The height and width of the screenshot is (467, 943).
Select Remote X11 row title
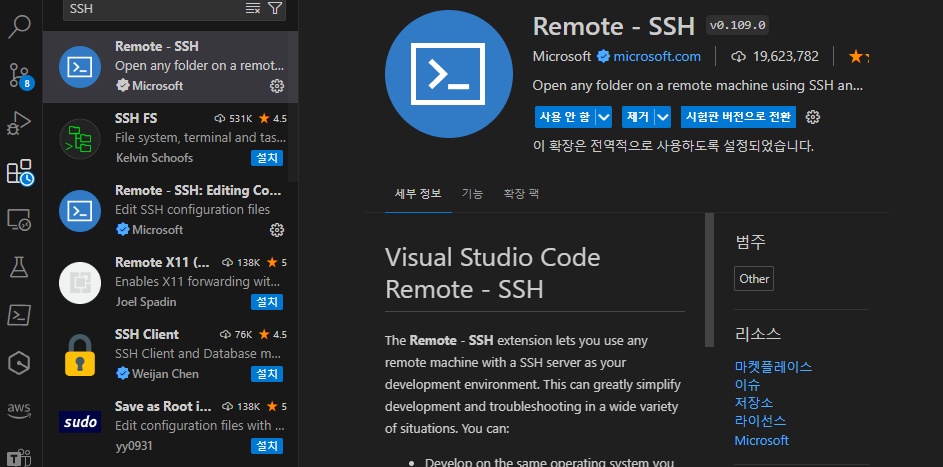[x=162, y=263]
